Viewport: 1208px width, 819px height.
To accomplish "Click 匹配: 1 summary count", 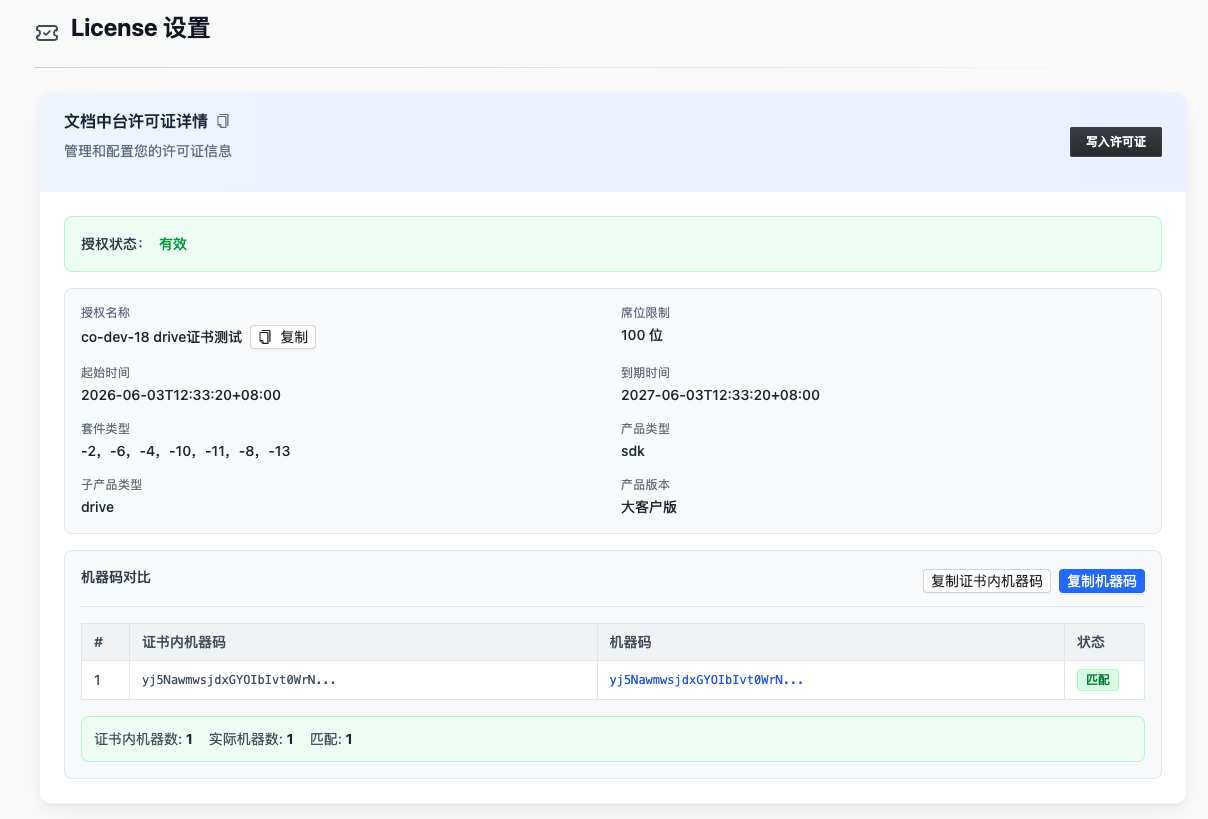I will 332,739.
